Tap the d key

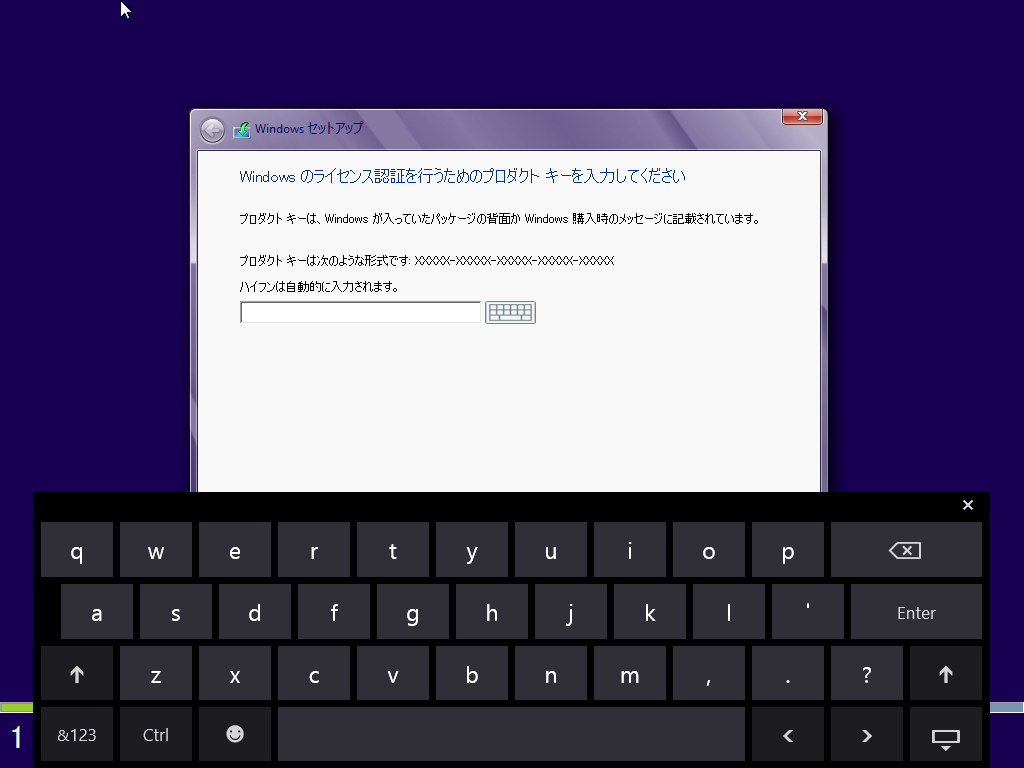(x=255, y=612)
